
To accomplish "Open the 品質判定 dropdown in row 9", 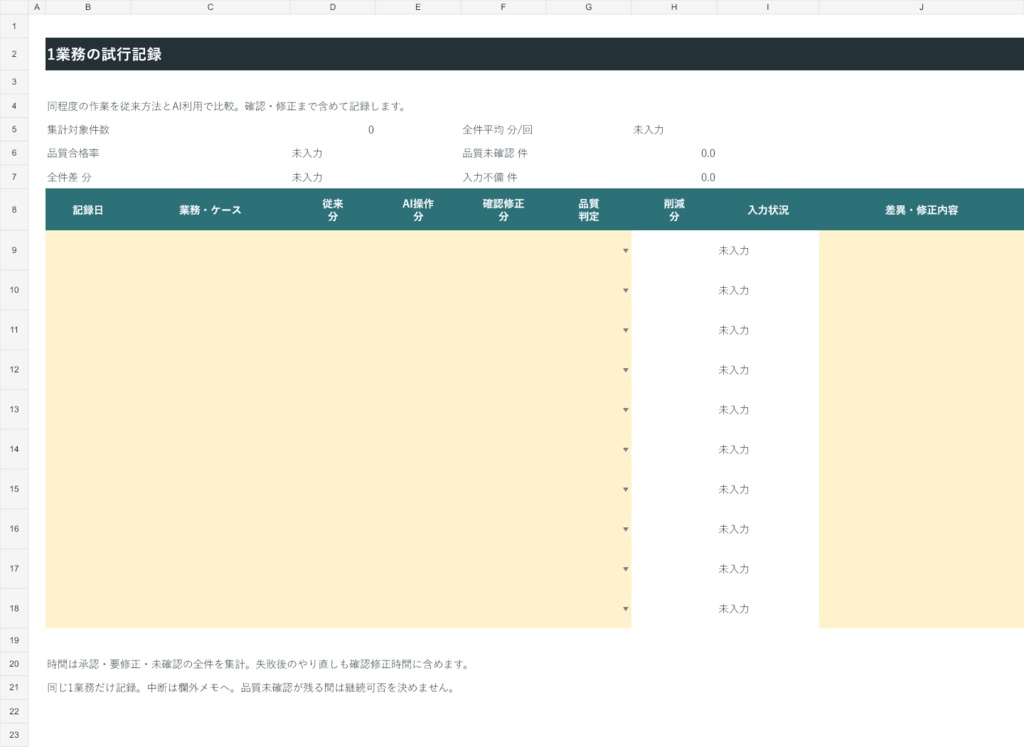I will tap(625, 251).
